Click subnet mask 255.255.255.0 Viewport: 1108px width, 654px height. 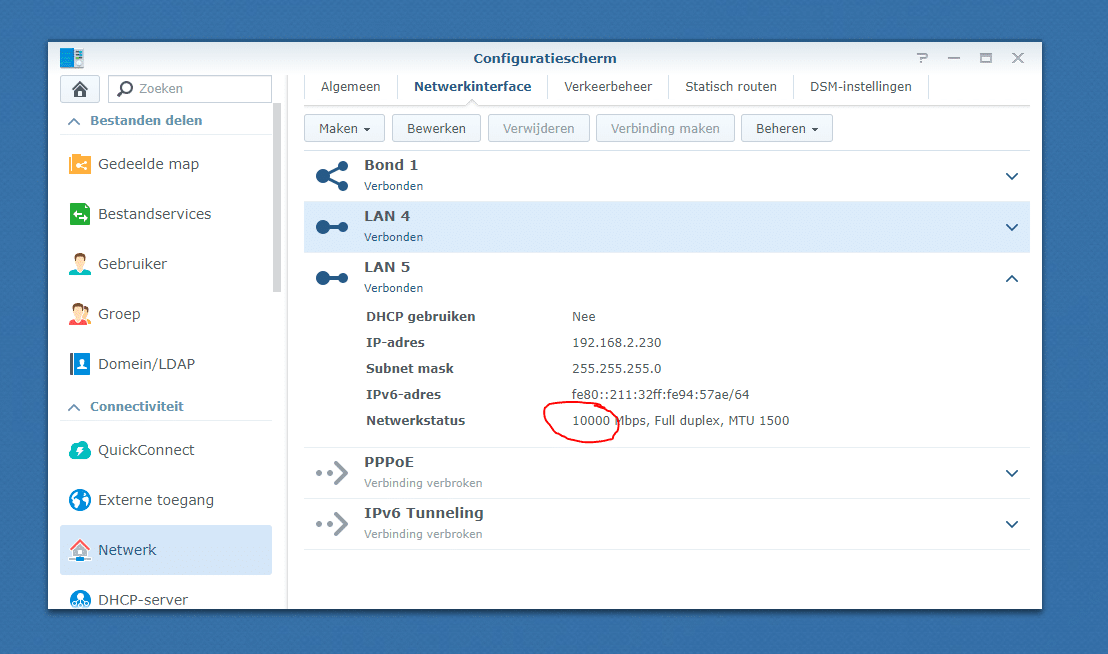click(617, 369)
